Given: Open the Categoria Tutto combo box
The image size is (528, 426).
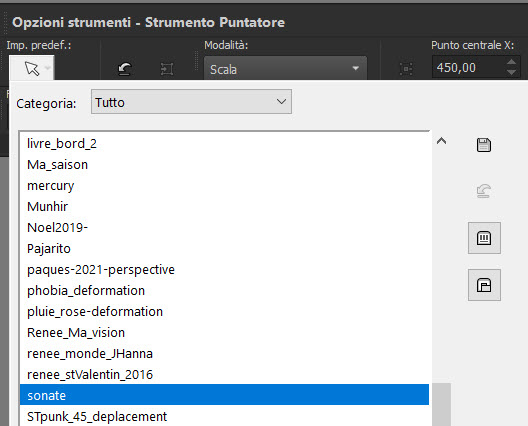Looking at the screenshot, I should pyautogui.click(x=191, y=102).
